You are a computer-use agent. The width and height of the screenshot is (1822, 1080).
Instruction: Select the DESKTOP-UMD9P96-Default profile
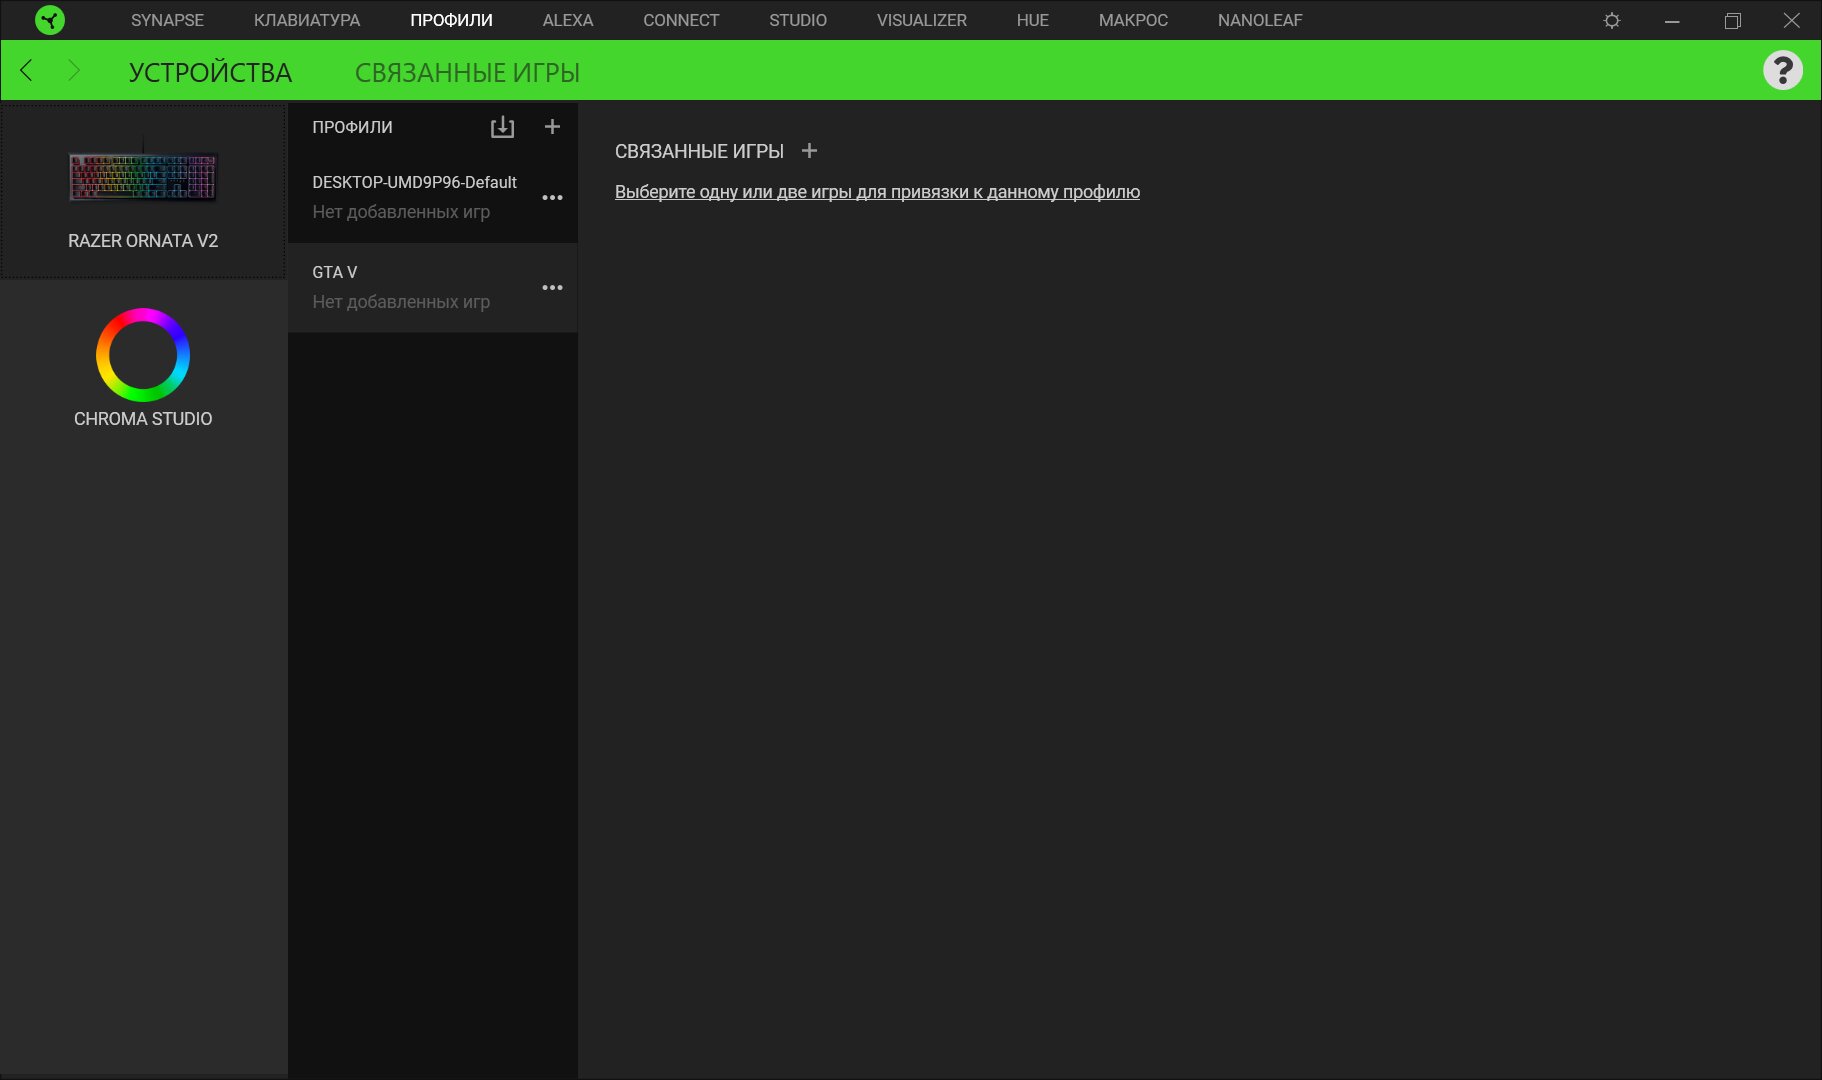coord(432,197)
